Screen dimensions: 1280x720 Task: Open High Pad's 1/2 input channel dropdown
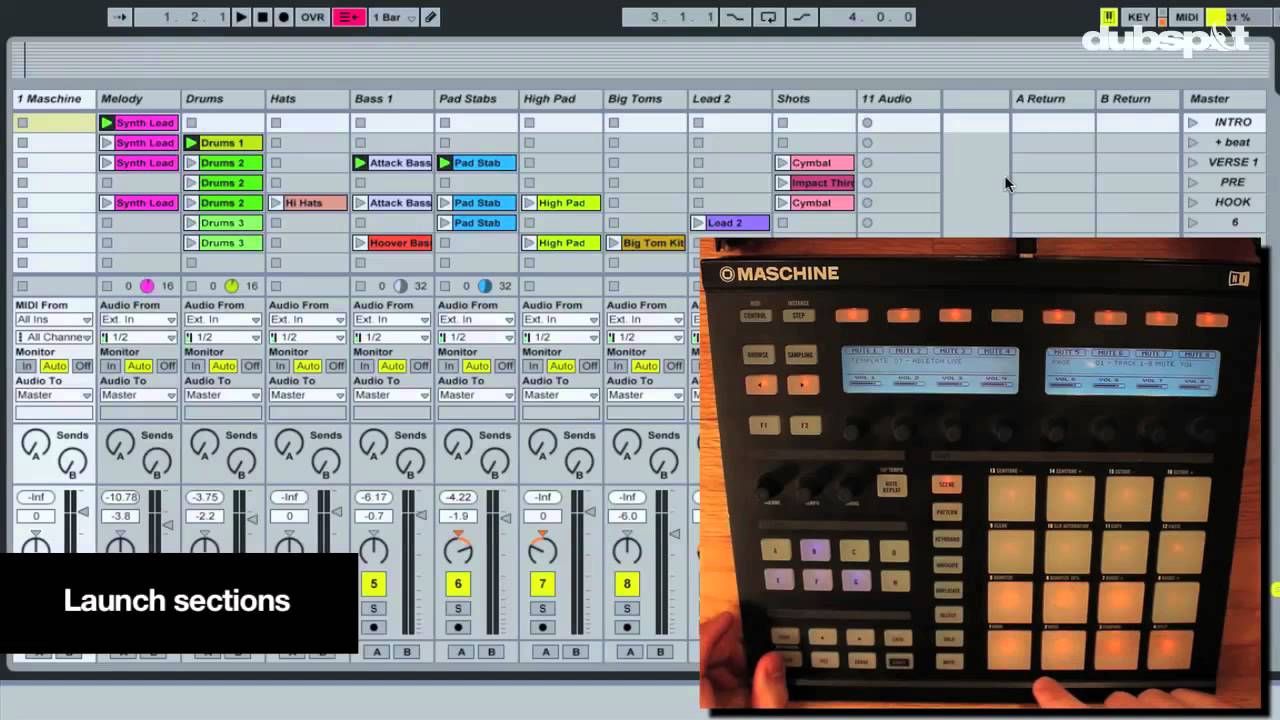pyautogui.click(x=561, y=338)
